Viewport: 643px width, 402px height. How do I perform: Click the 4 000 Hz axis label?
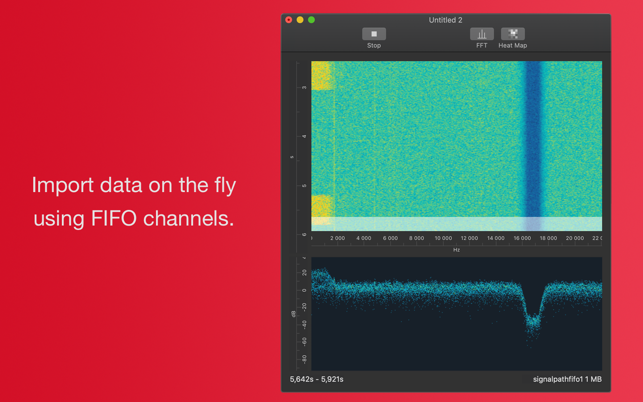pos(363,238)
